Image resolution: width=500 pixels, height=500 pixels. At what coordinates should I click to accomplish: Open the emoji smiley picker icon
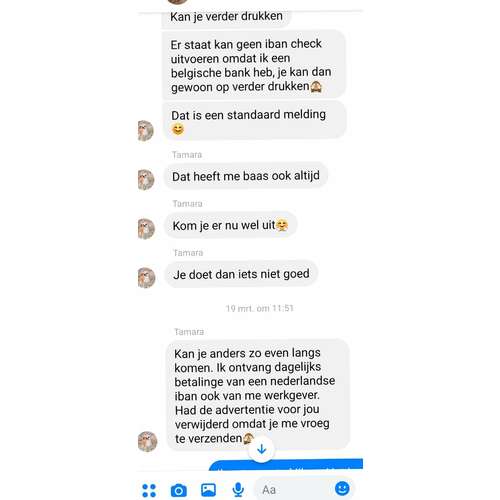342,489
